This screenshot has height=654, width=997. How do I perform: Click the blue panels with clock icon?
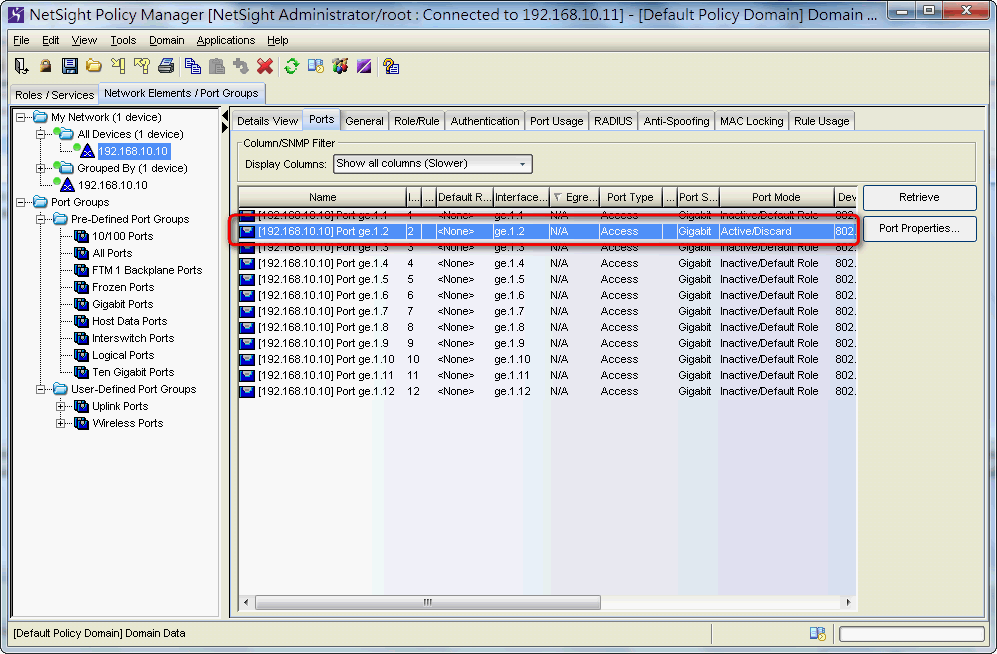pyautogui.click(x=316, y=65)
